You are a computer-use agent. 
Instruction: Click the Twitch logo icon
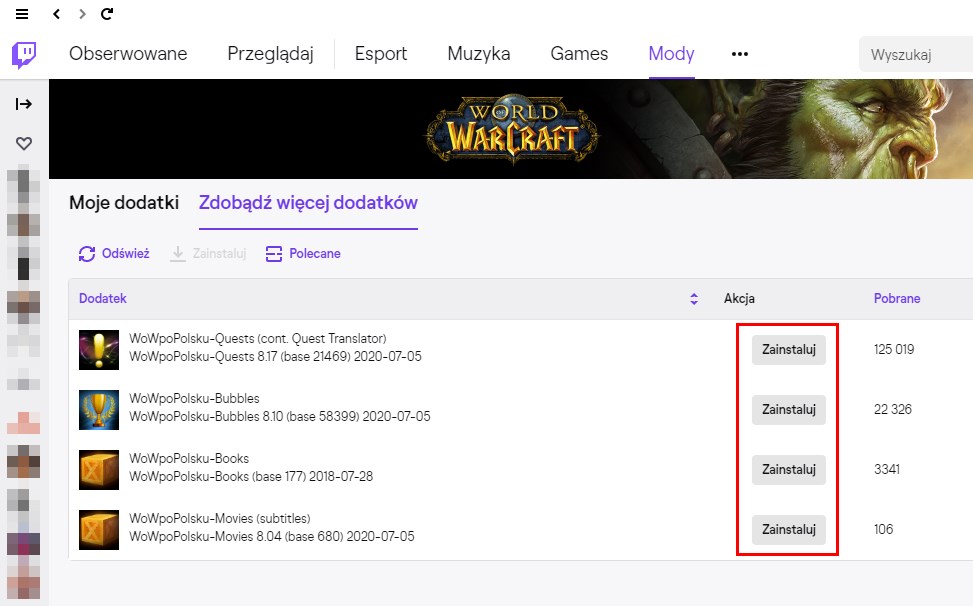[24, 55]
